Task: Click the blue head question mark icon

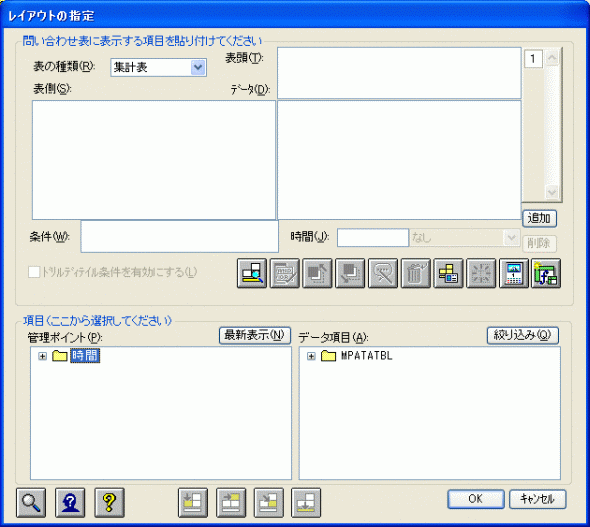Action: pyautogui.click(x=70, y=503)
